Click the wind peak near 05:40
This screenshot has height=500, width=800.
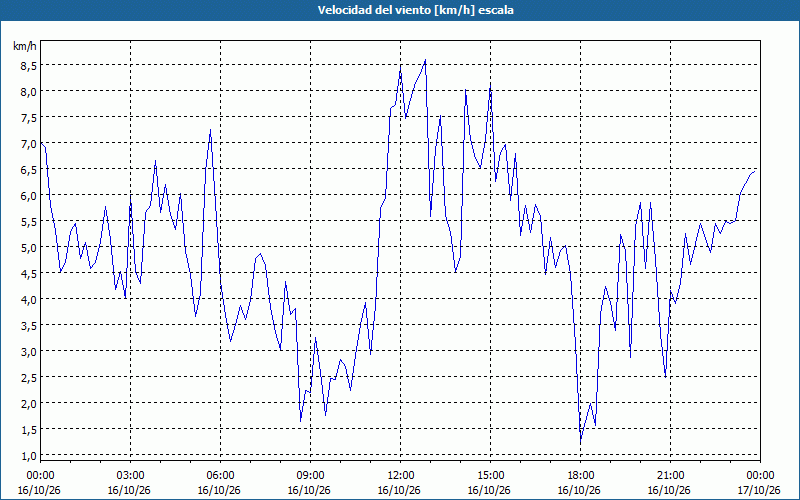(210, 130)
